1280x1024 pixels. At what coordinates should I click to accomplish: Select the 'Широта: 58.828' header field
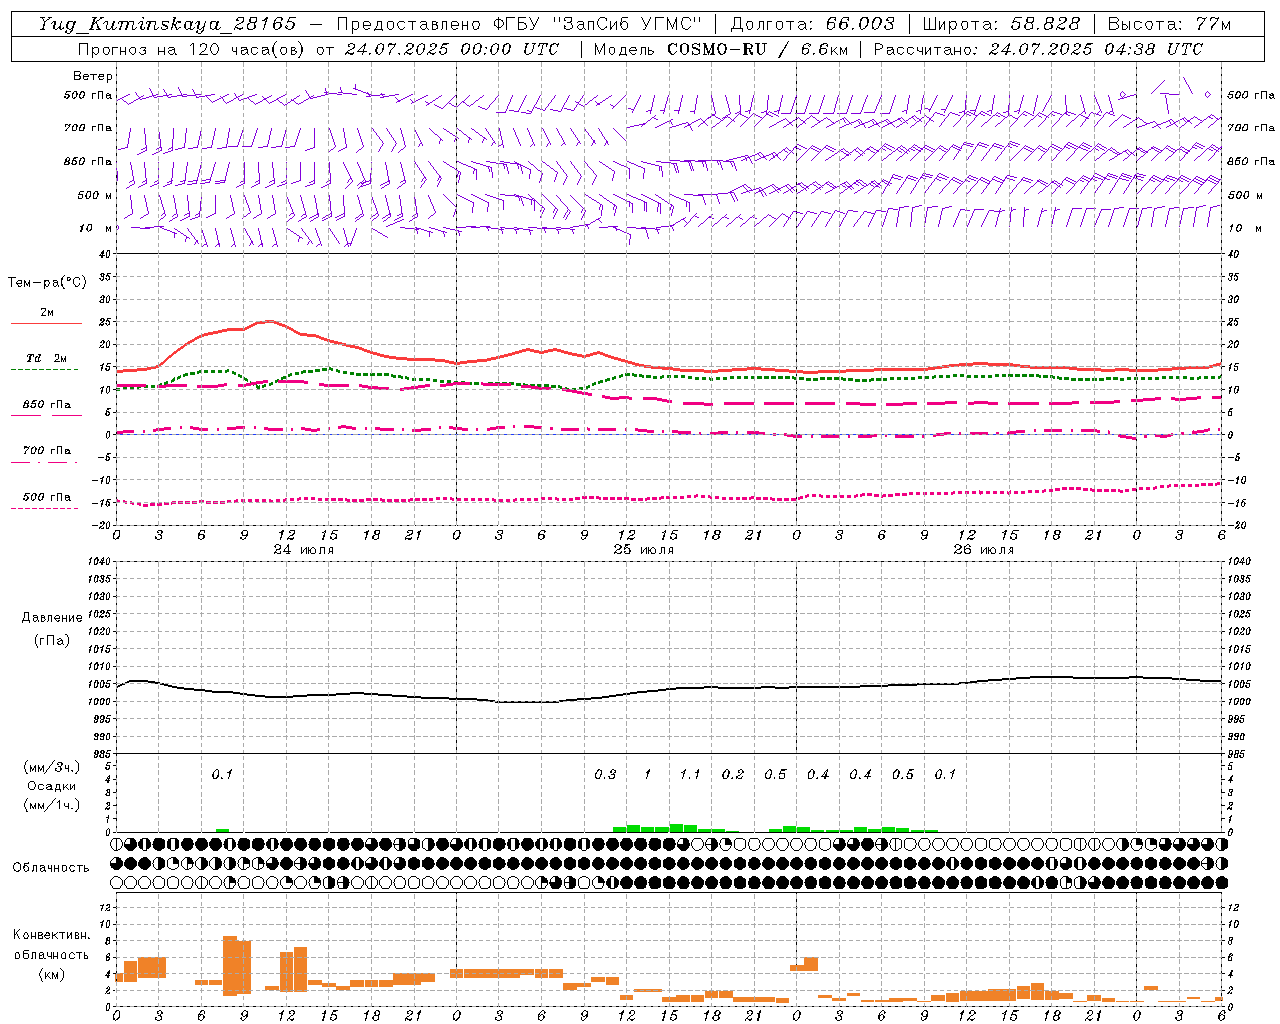click(1001, 24)
